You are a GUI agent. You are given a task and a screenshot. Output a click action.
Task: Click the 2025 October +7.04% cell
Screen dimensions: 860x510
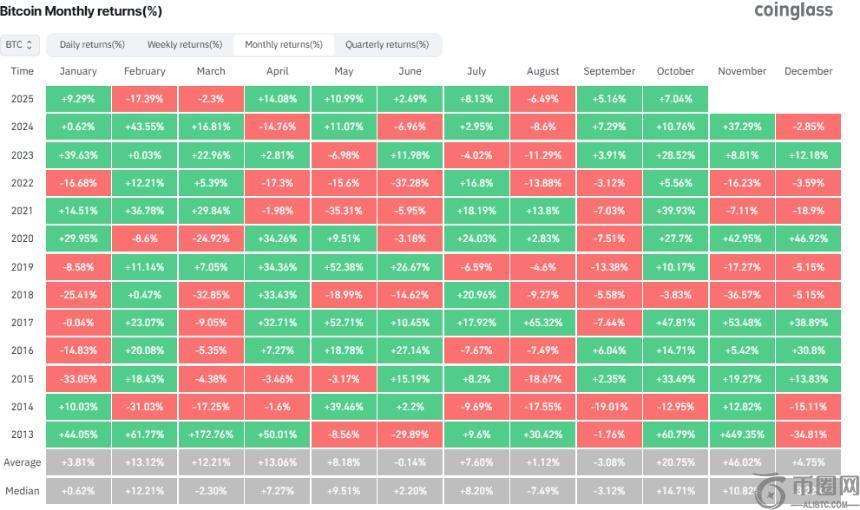675,99
